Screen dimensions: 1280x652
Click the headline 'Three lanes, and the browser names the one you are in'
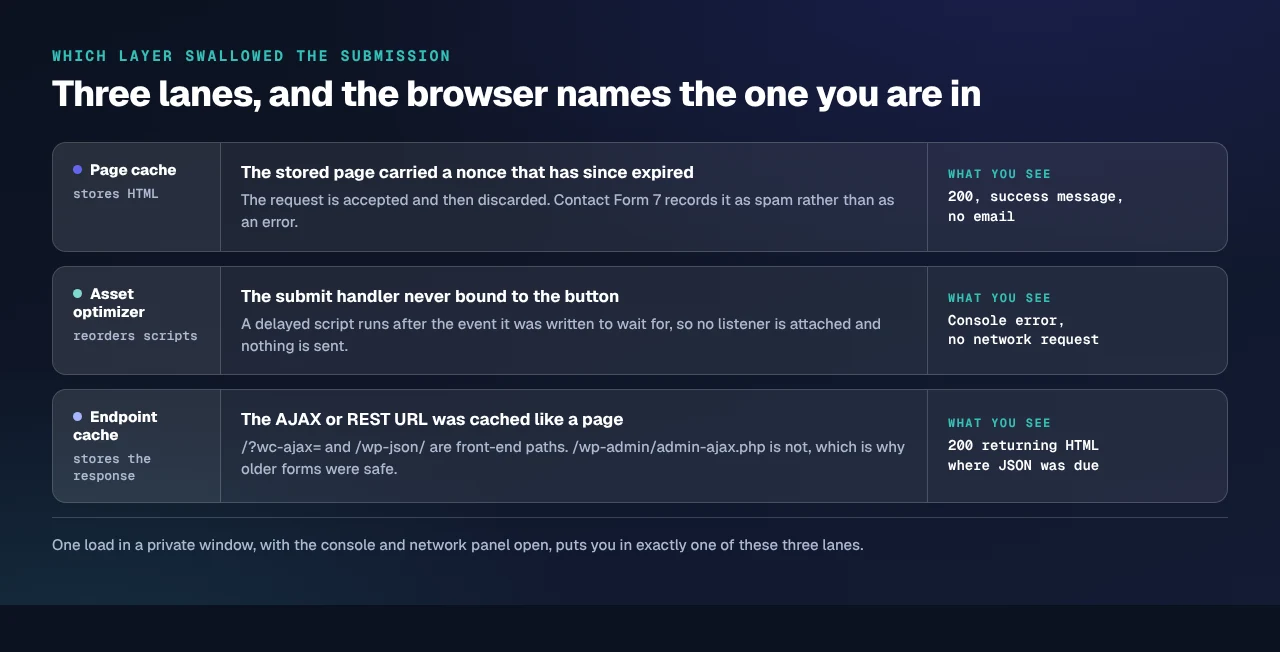[516, 94]
